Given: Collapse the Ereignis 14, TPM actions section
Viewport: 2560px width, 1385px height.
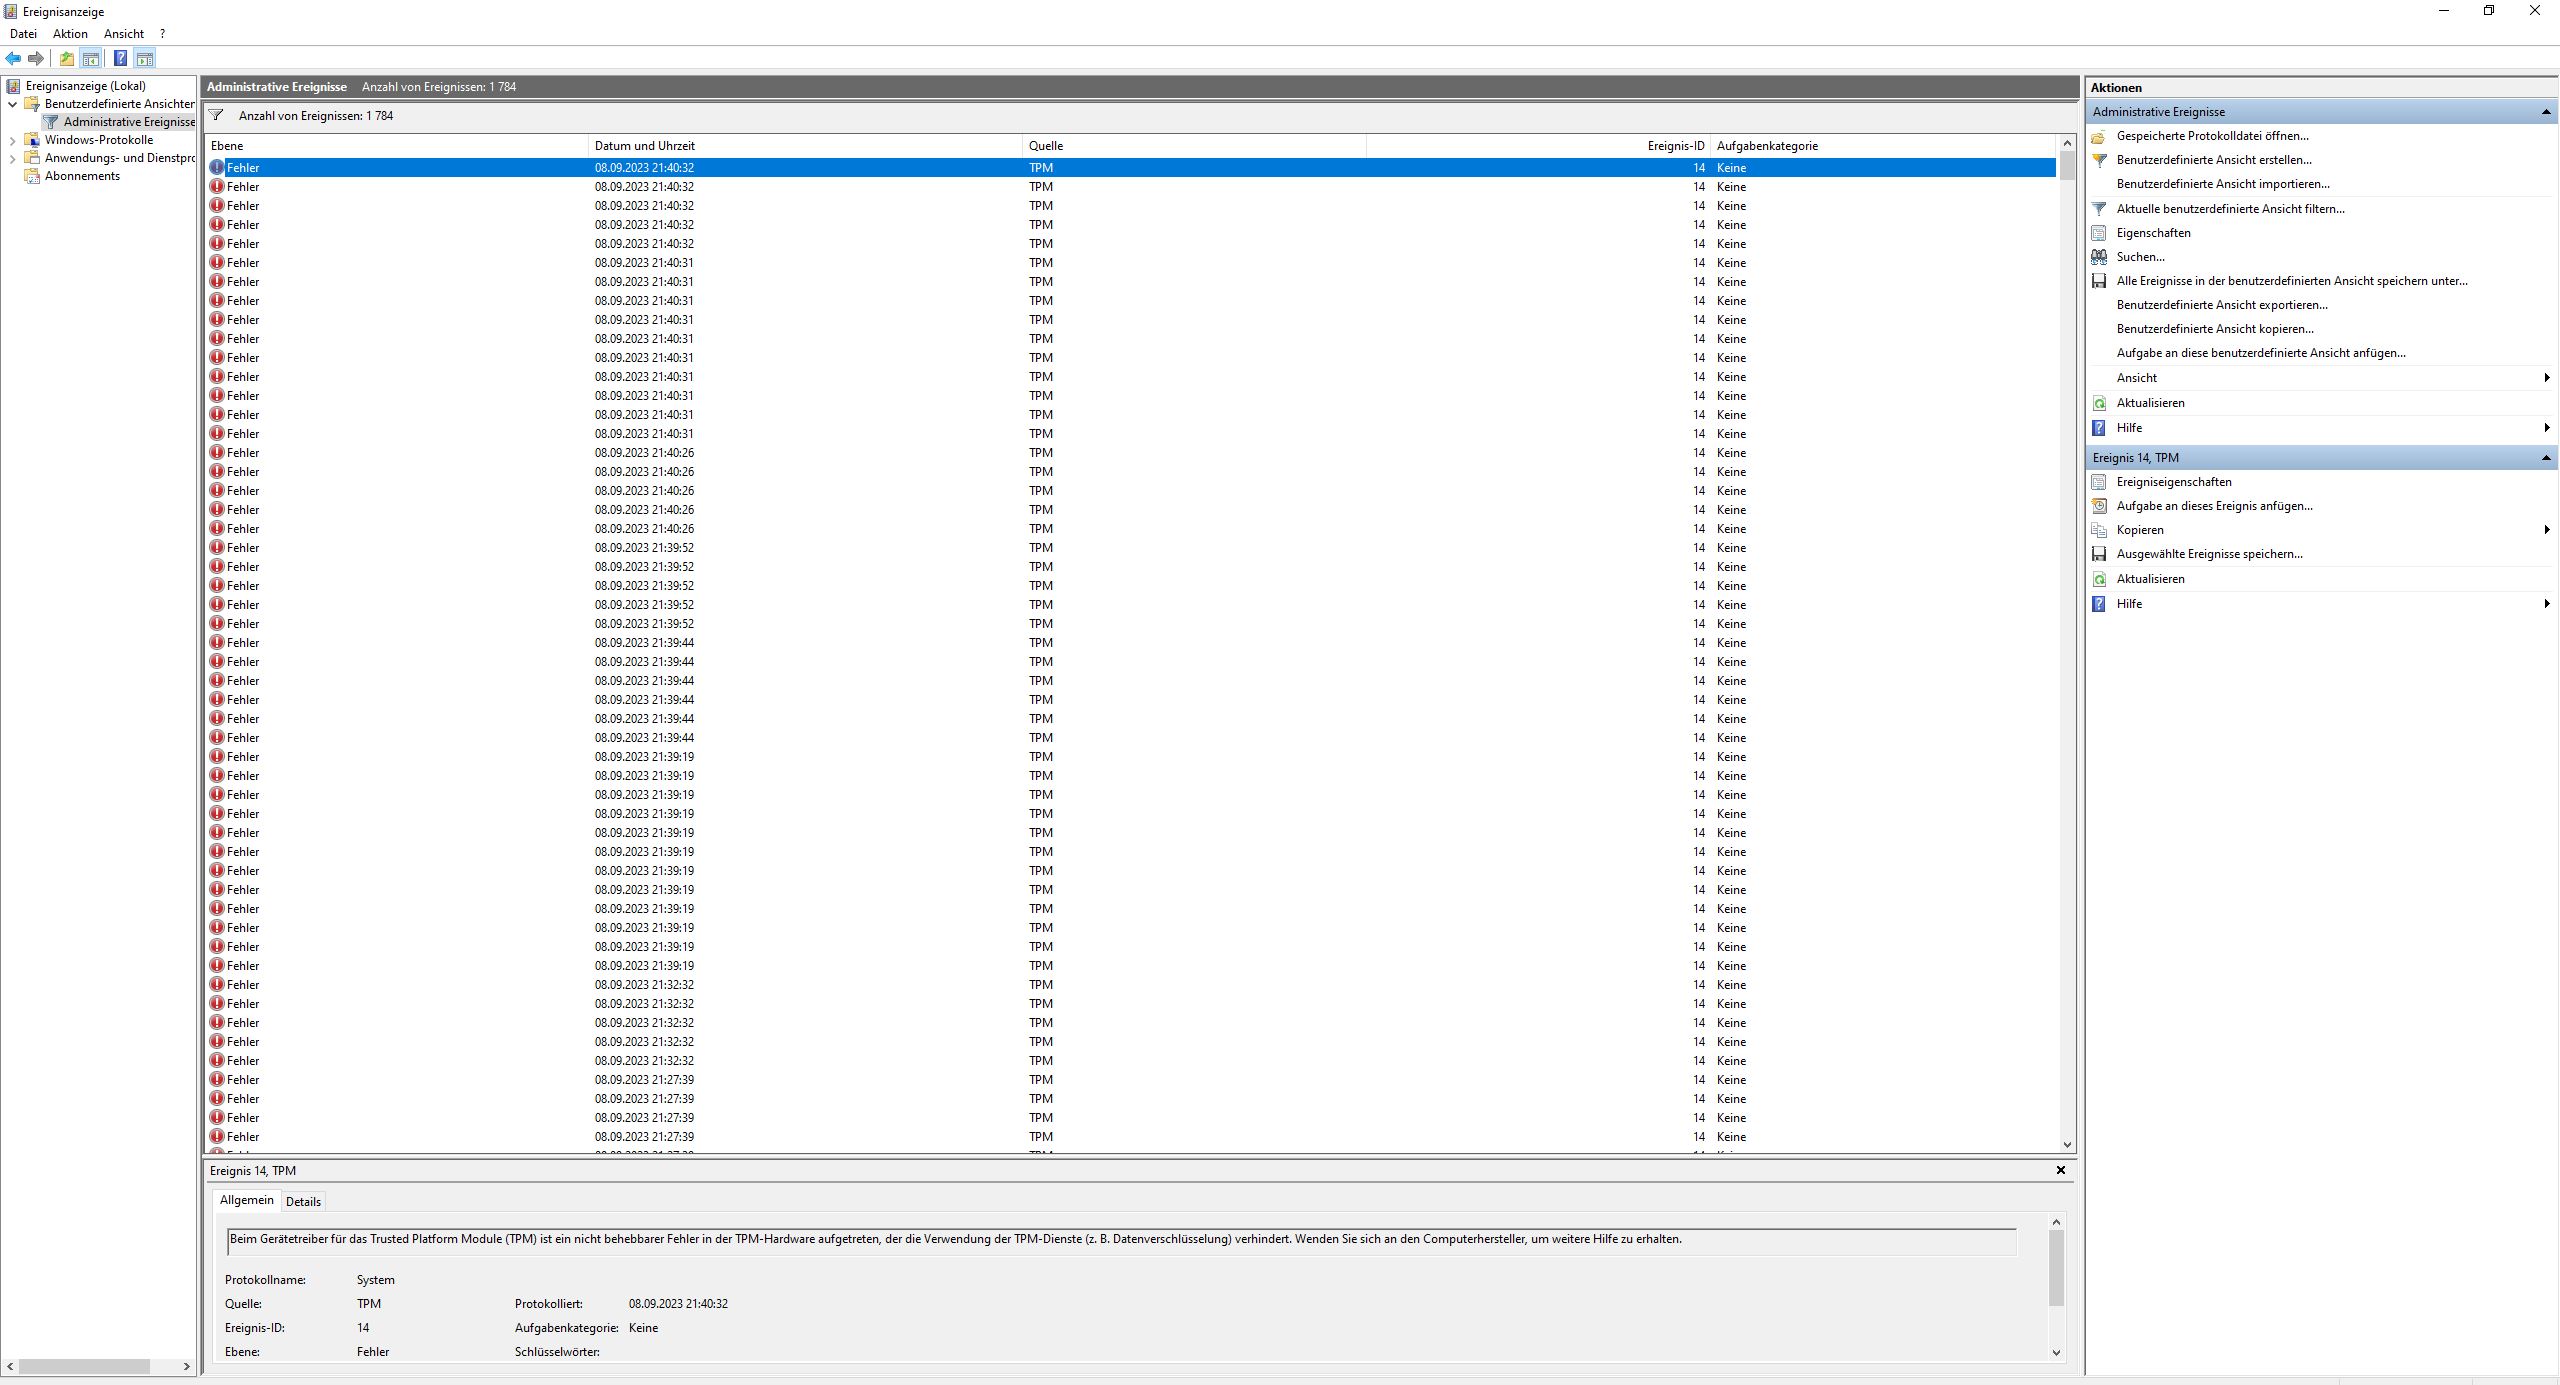Looking at the screenshot, I should click(x=2546, y=458).
